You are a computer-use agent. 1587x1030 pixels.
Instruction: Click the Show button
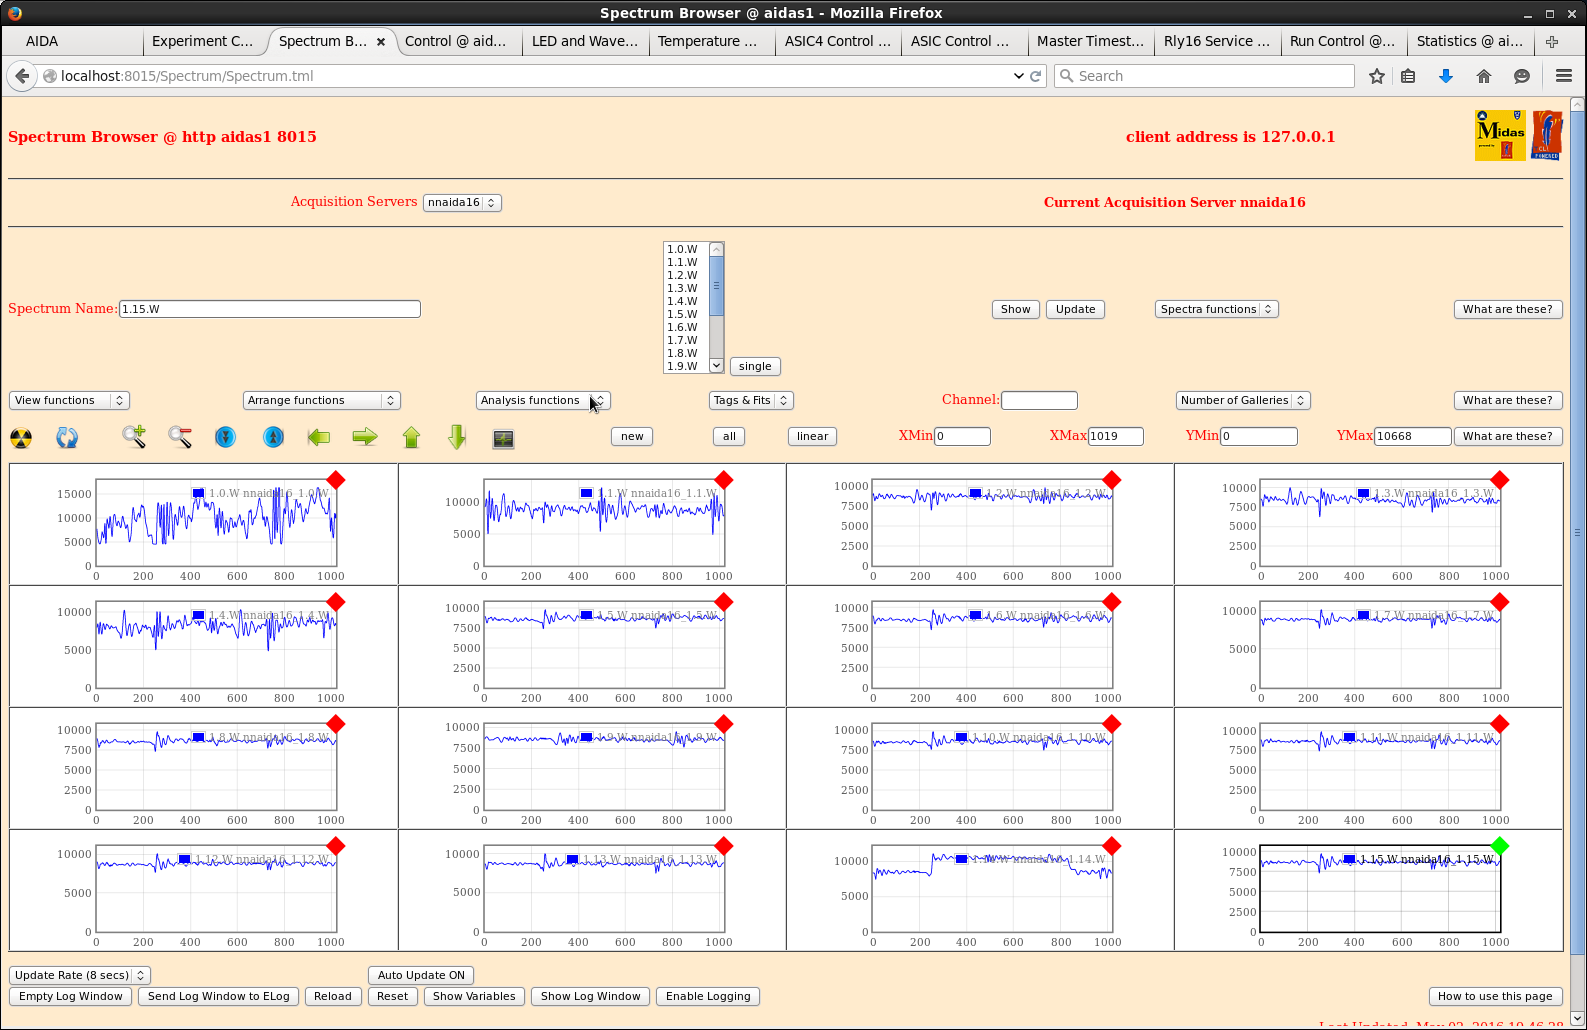(x=1016, y=309)
